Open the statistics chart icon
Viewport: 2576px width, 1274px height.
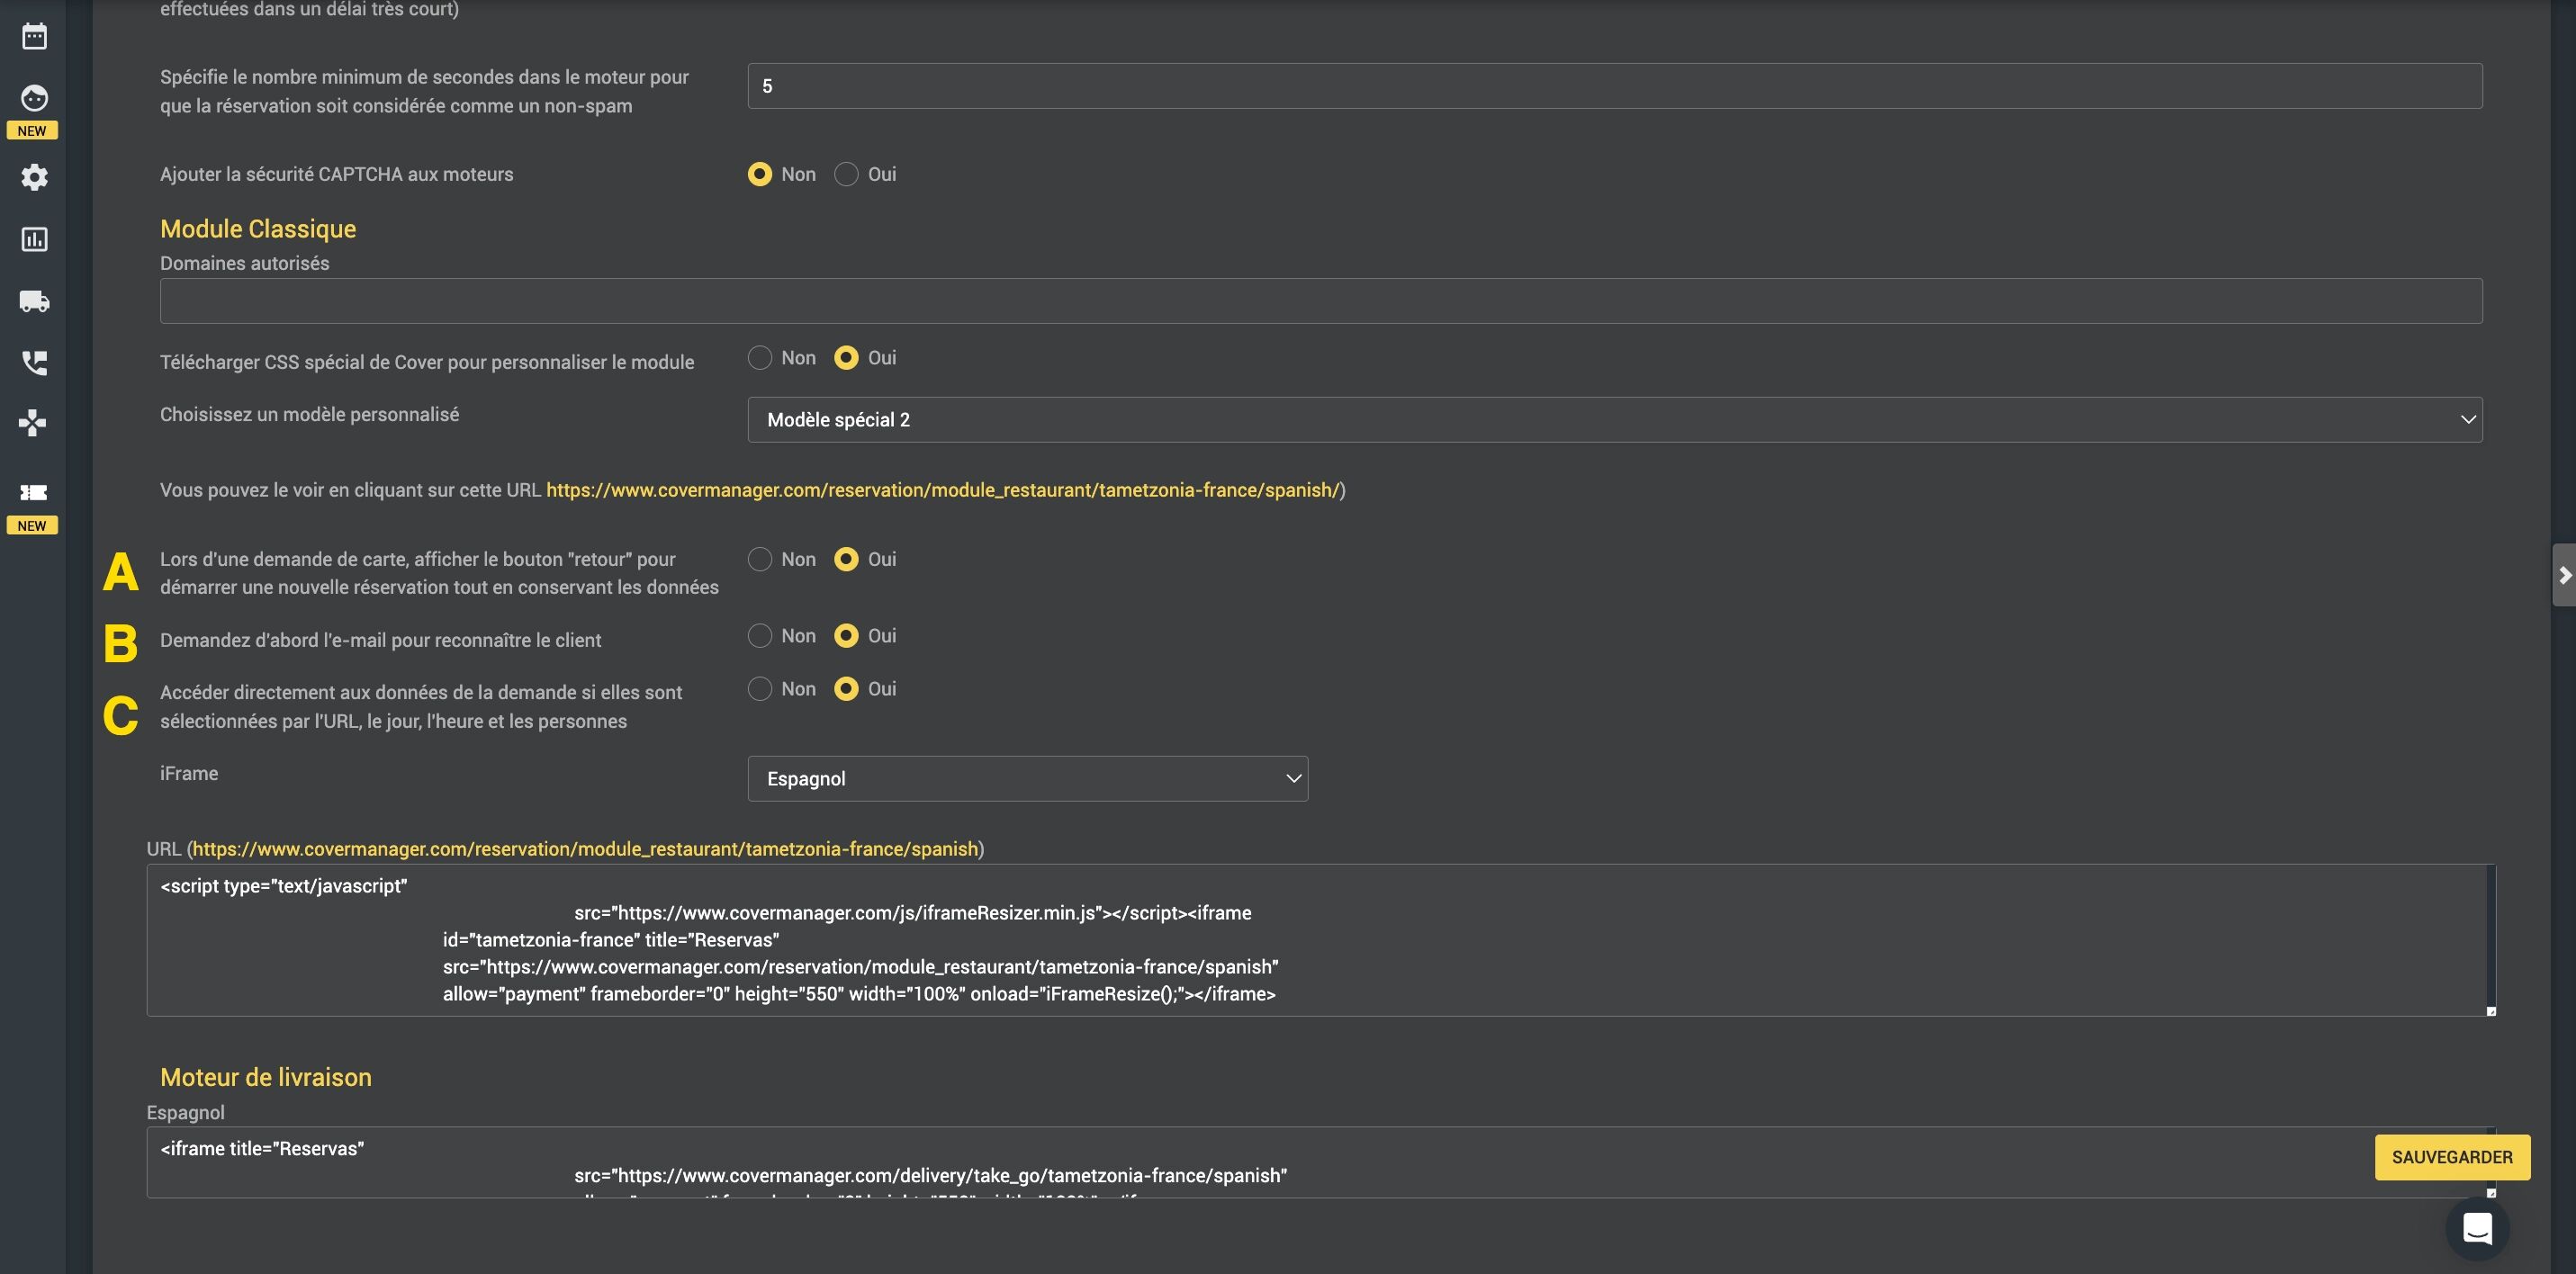[x=34, y=239]
